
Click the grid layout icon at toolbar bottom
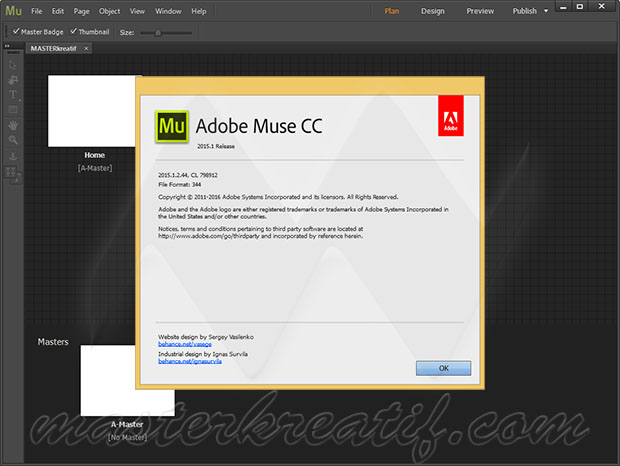tap(13, 173)
